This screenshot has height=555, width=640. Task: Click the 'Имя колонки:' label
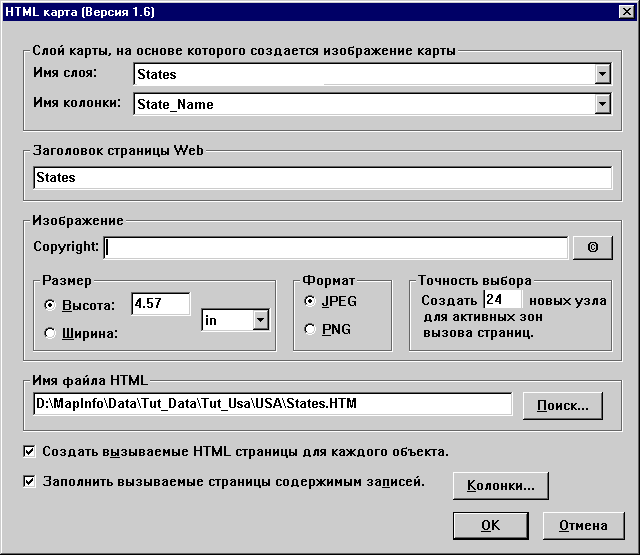77,102
